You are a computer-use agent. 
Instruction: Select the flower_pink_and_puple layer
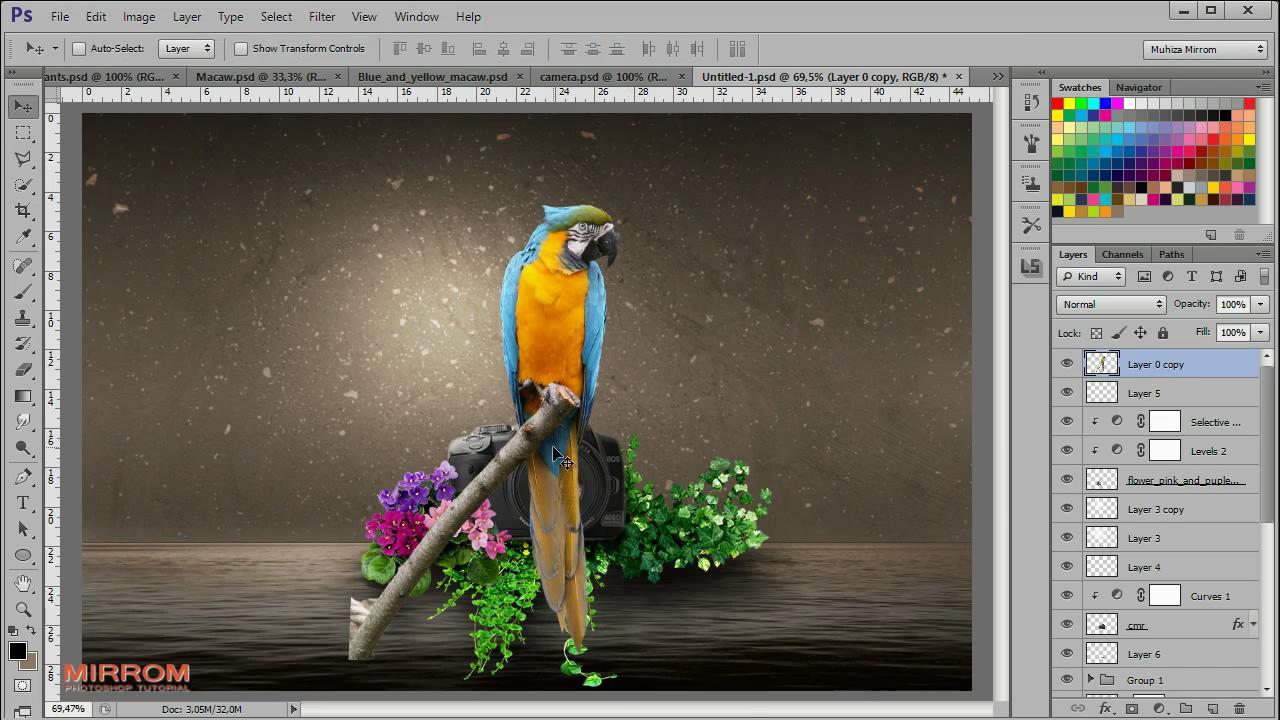pos(1158,480)
